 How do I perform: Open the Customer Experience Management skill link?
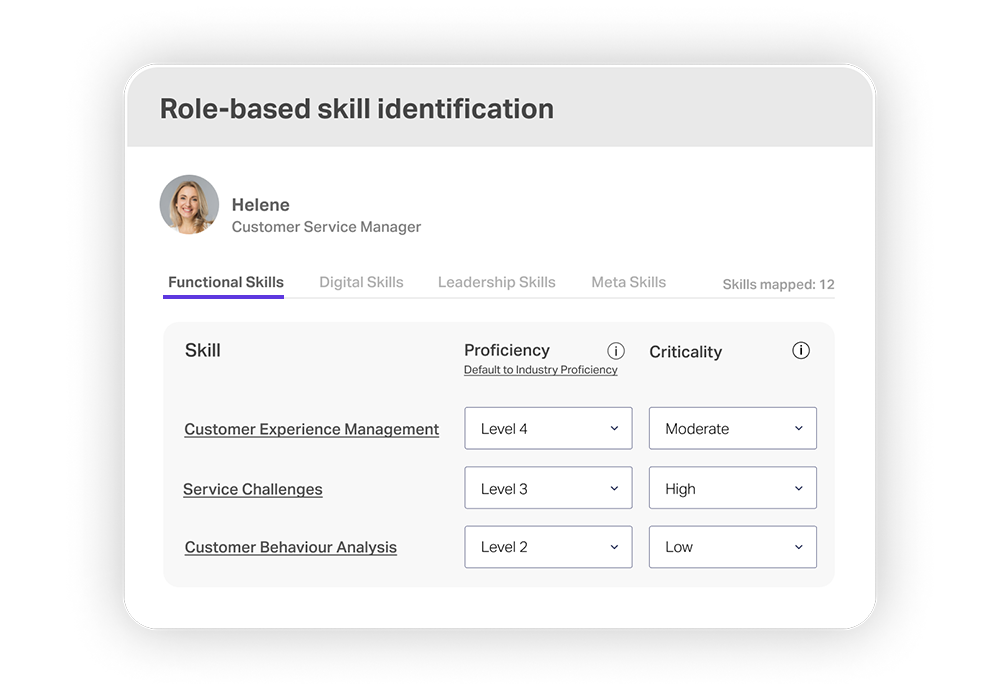311,429
